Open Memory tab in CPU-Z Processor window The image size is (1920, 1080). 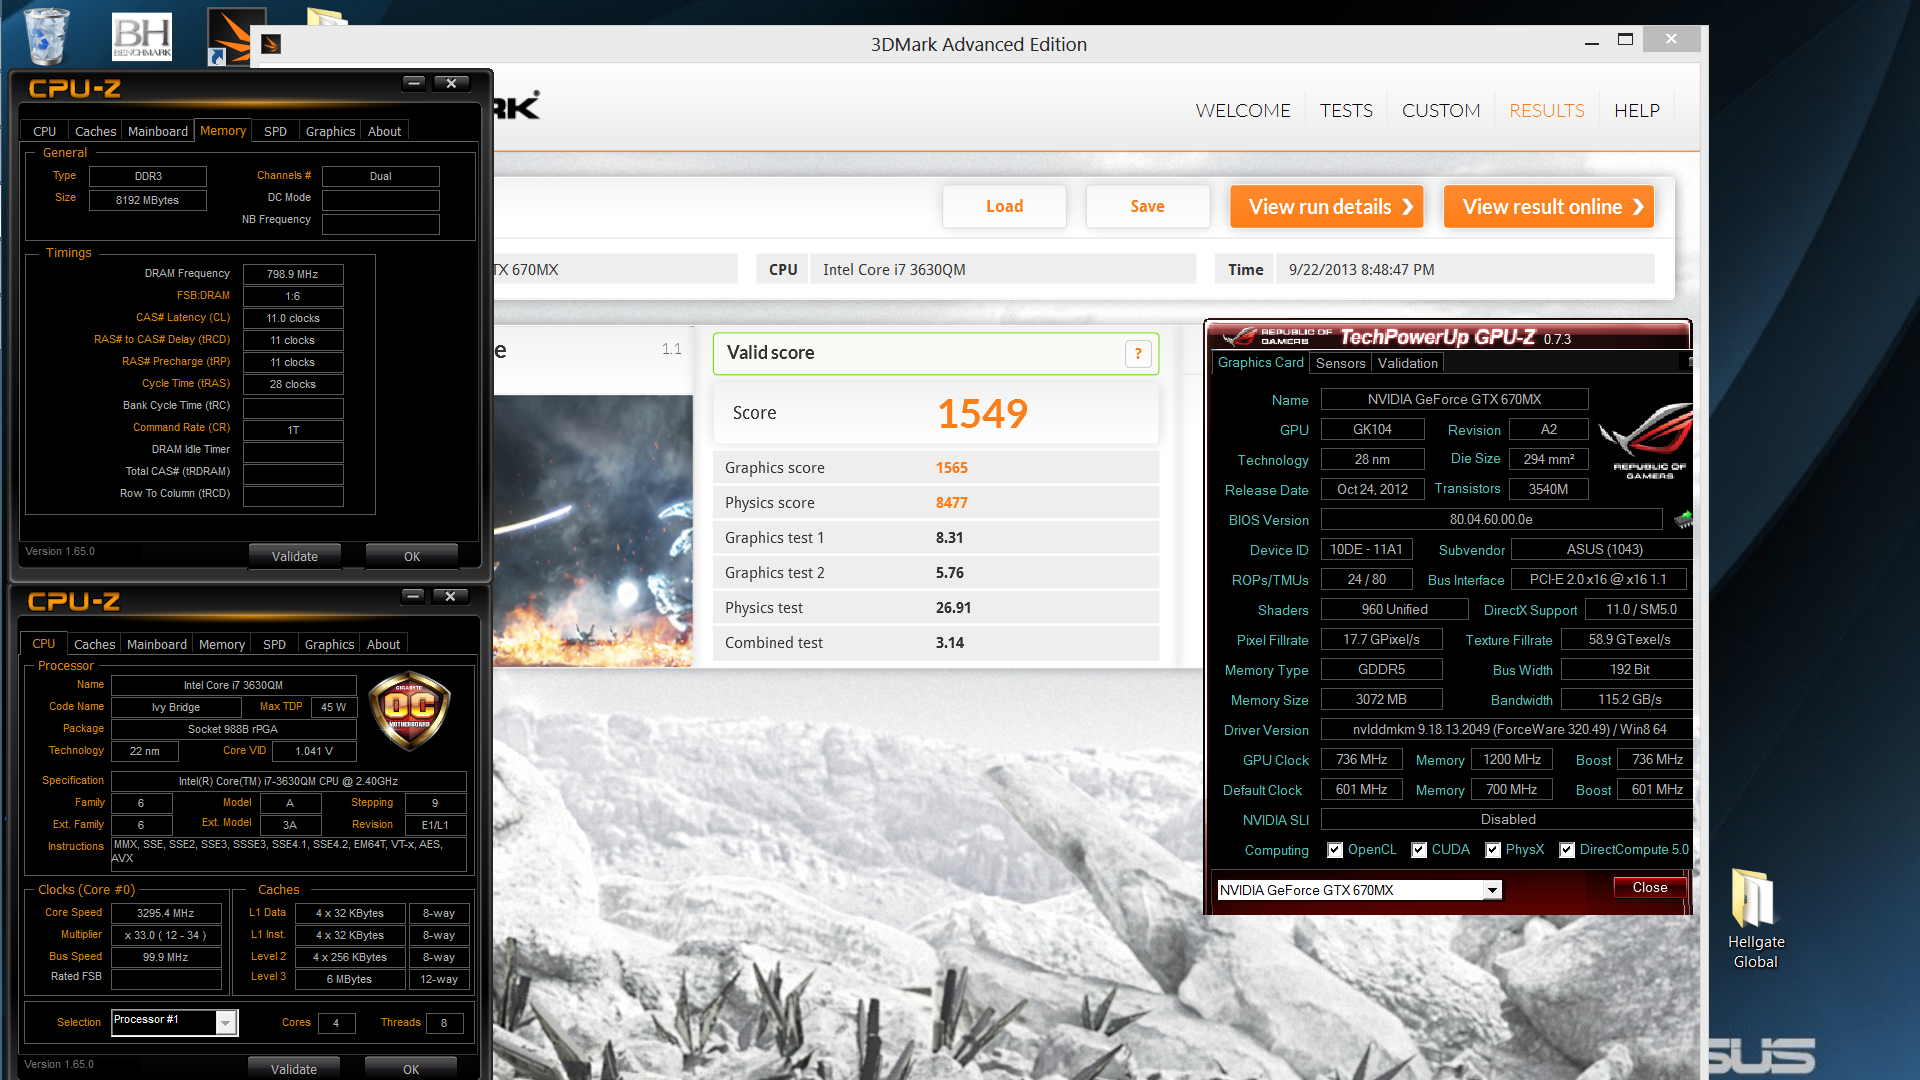tap(221, 644)
